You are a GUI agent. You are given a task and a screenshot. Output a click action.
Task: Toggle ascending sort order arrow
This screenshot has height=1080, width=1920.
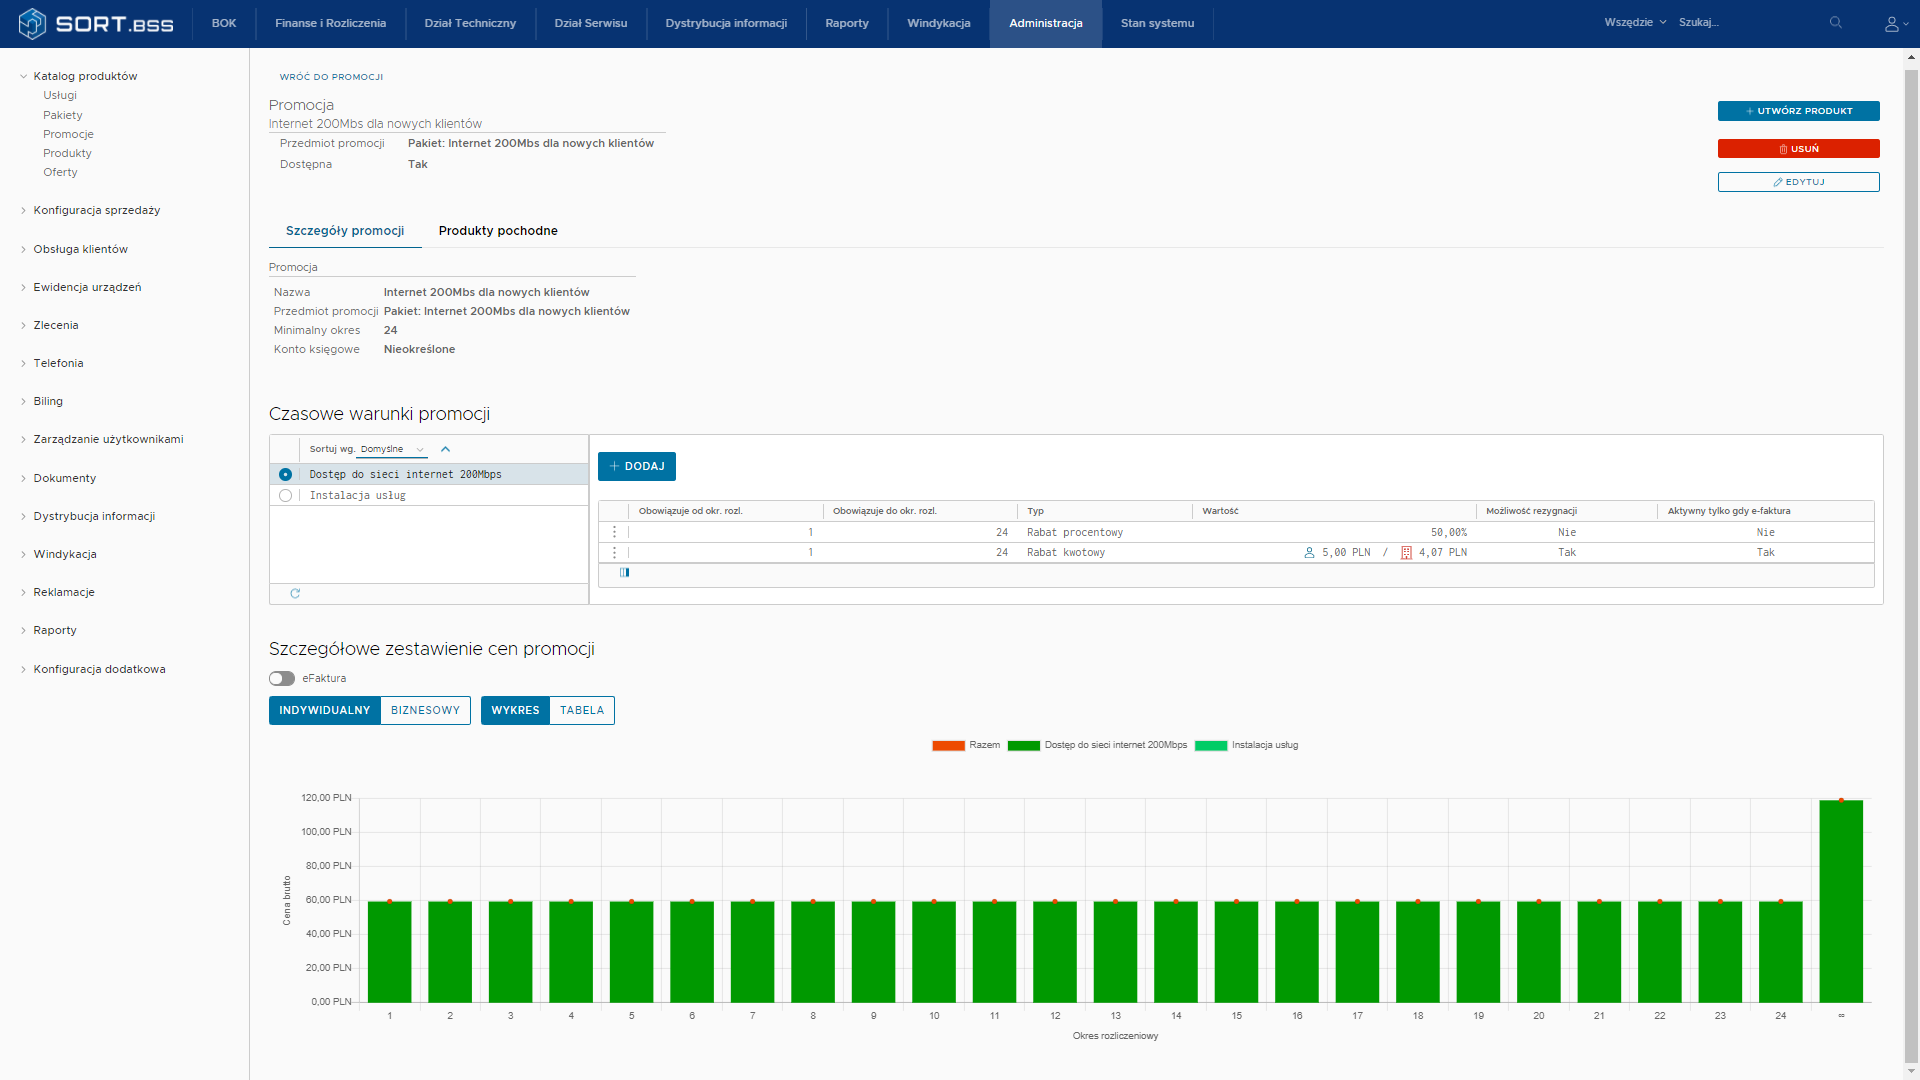(x=446, y=449)
